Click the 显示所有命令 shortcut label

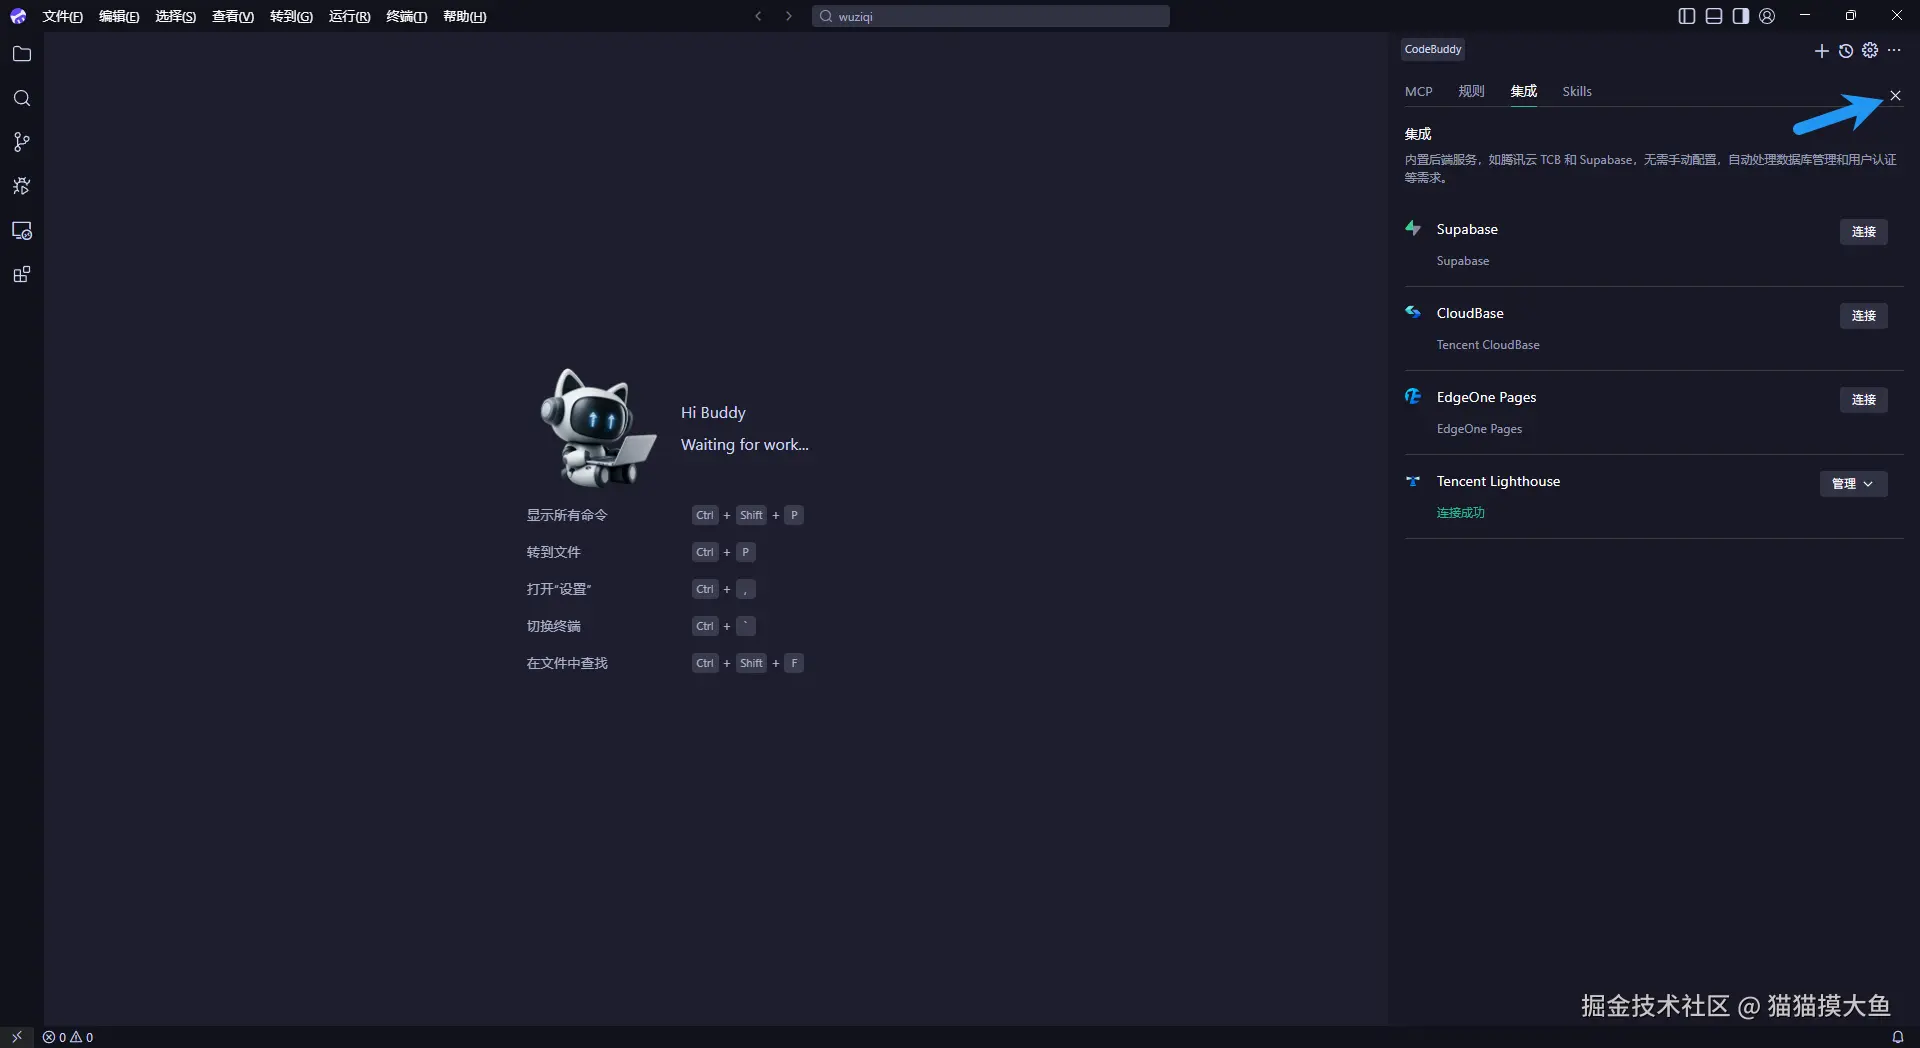pyautogui.click(x=567, y=515)
